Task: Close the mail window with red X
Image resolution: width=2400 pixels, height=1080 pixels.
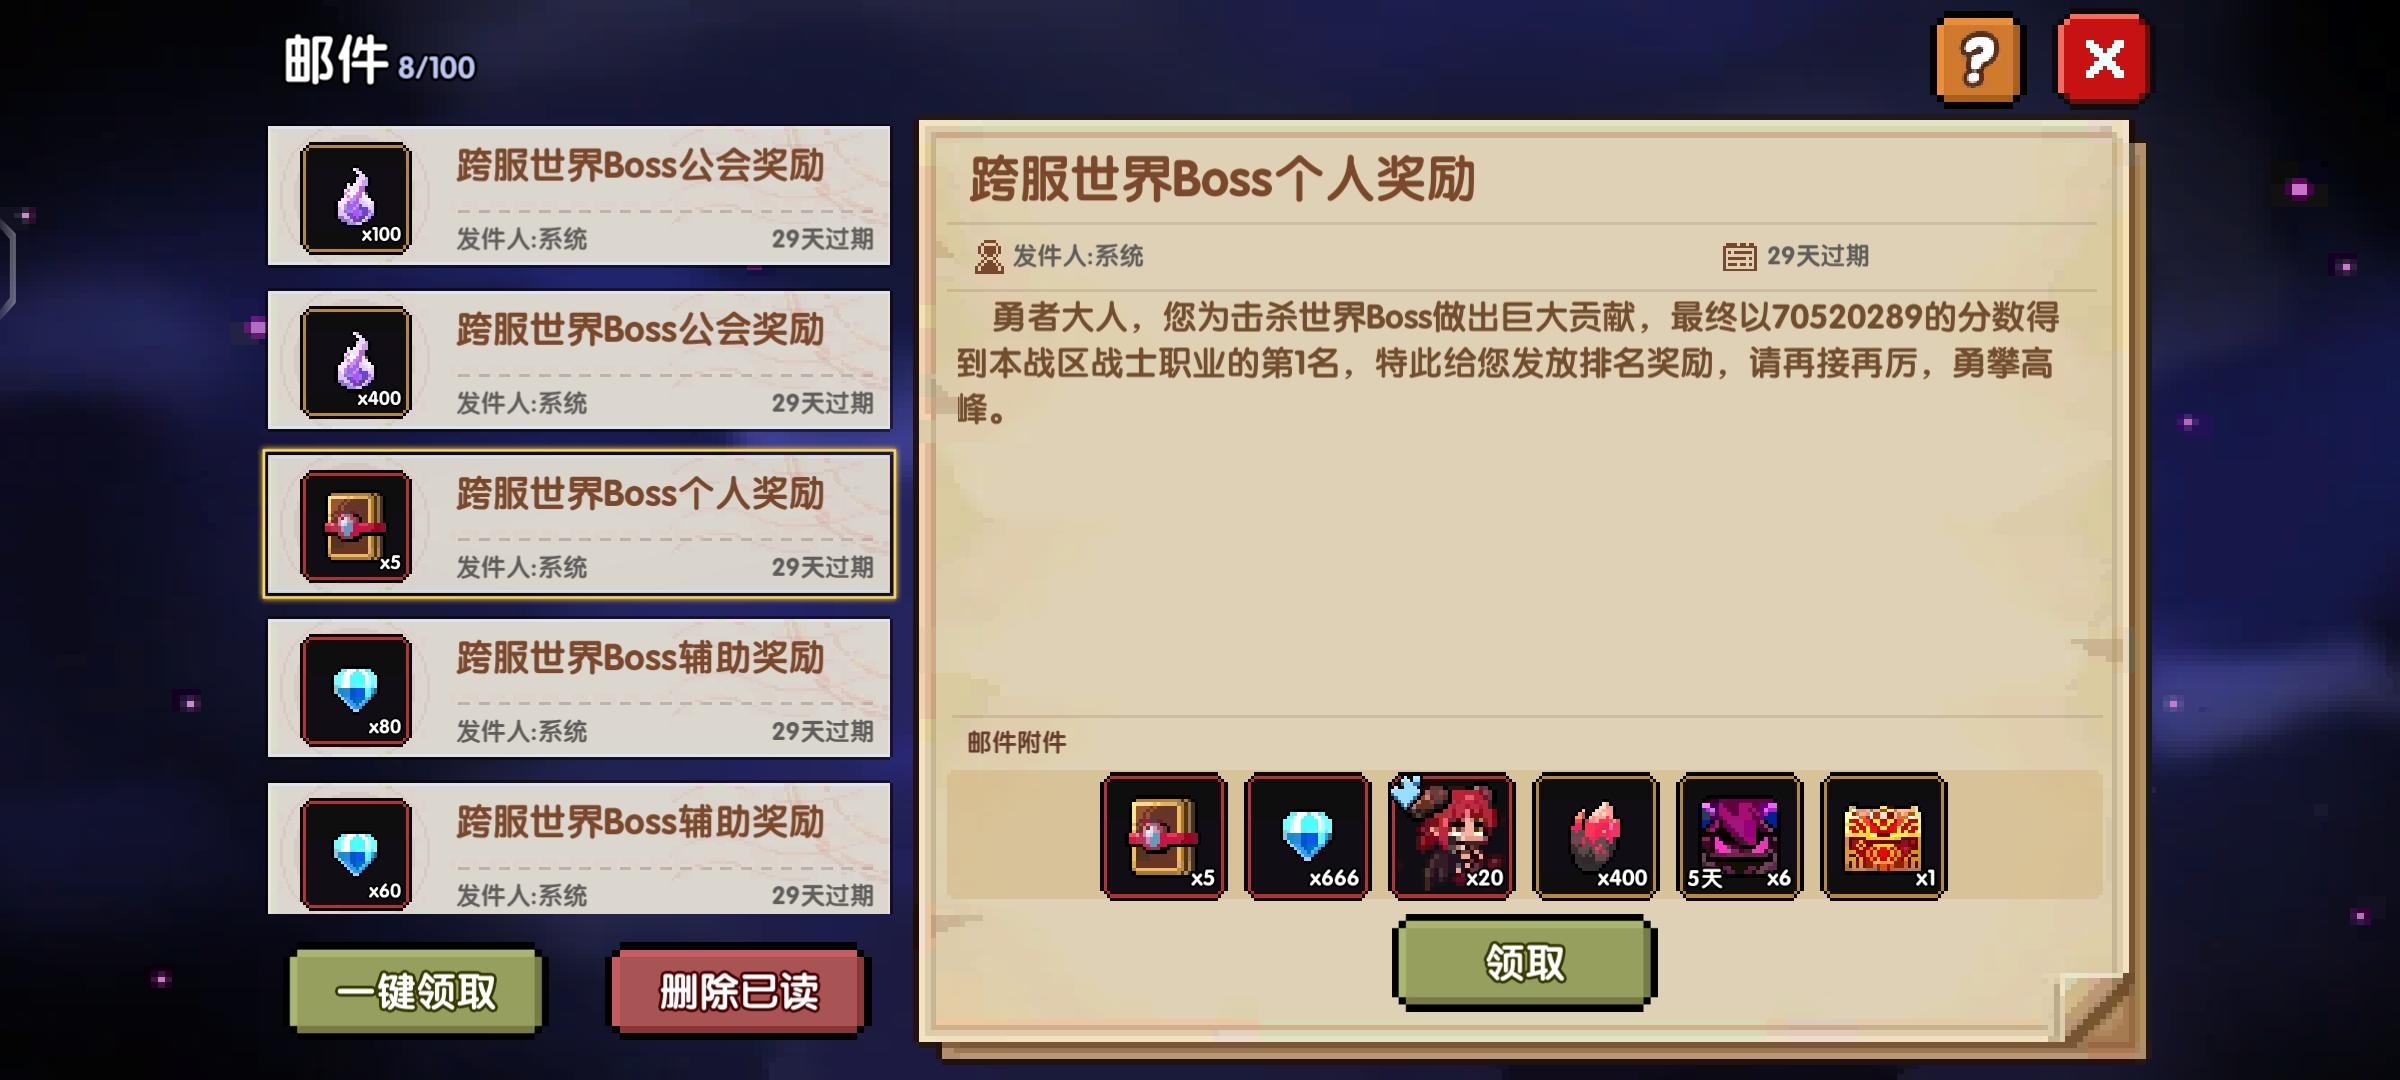Action: tap(2104, 60)
